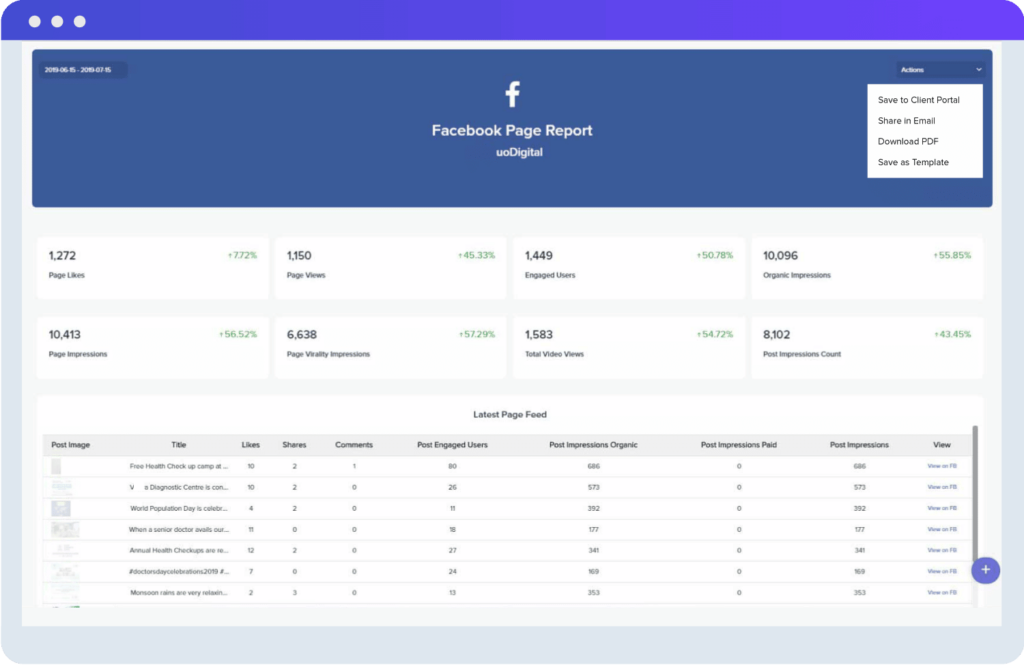
Task: Open the date range selector 2019-06-15 - 2019-07-15
Action: (x=82, y=69)
